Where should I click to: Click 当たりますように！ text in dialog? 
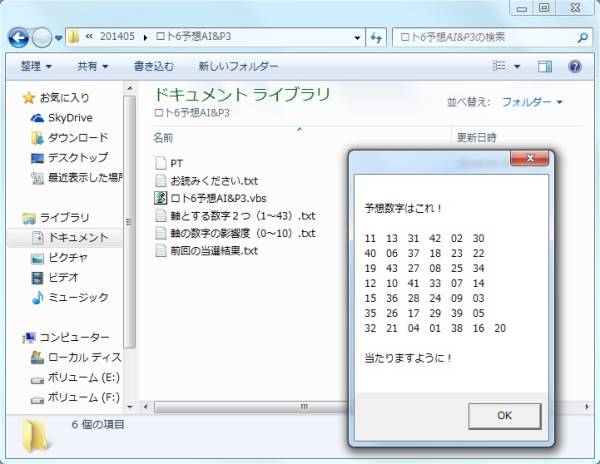tap(408, 358)
